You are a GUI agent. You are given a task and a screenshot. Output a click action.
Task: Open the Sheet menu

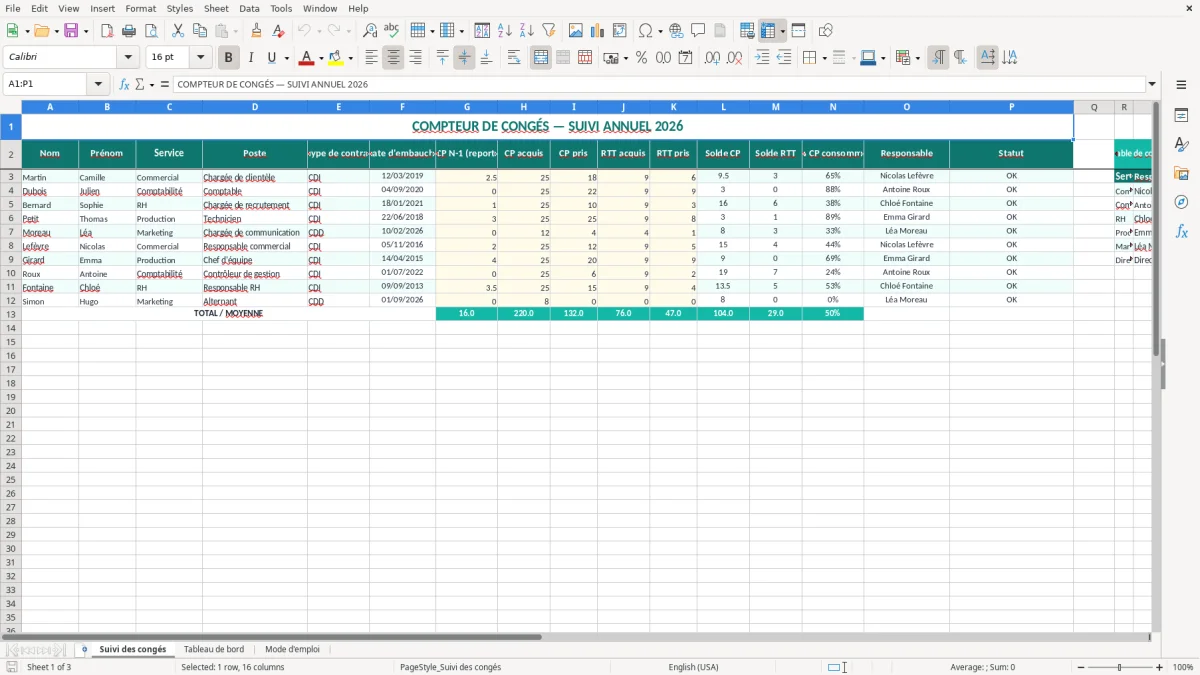click(x=216, y=8)
